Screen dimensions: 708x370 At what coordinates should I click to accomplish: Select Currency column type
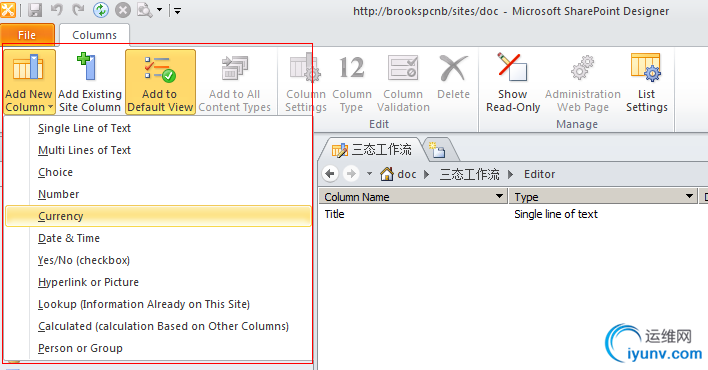[x=158, y=216]
